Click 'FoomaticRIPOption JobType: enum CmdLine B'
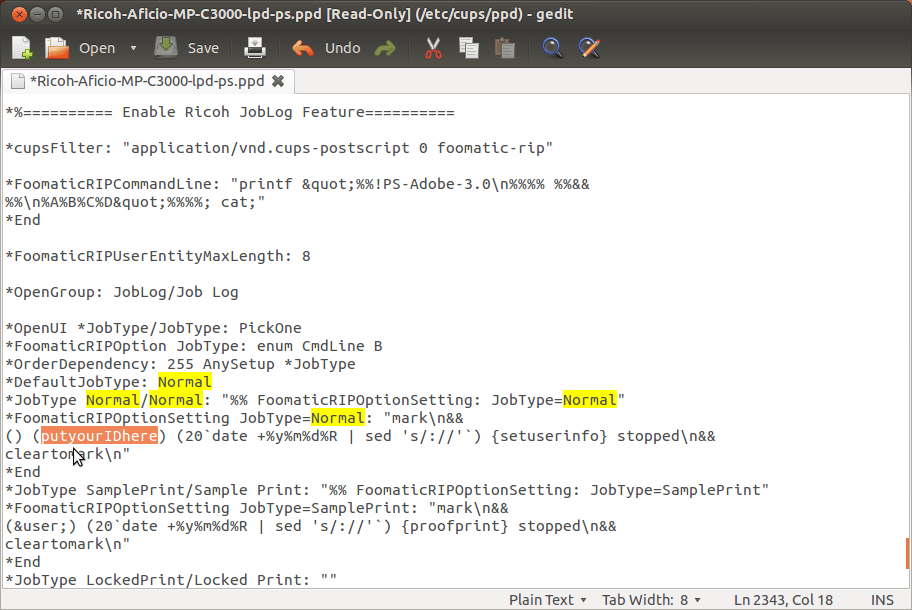The height and width of the screenshot is (610, 912). [x=194, y=346]
